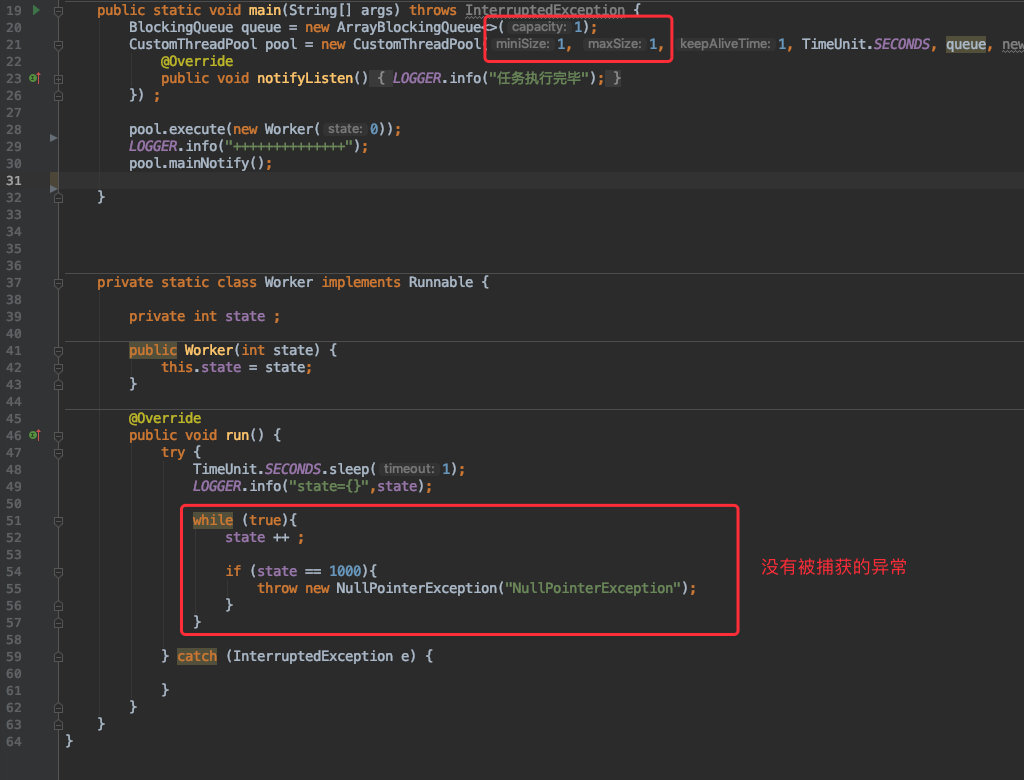Click 'pool.execute' on line 28
The width and height of the screenshot is (1024, 780).
[177, 129]
